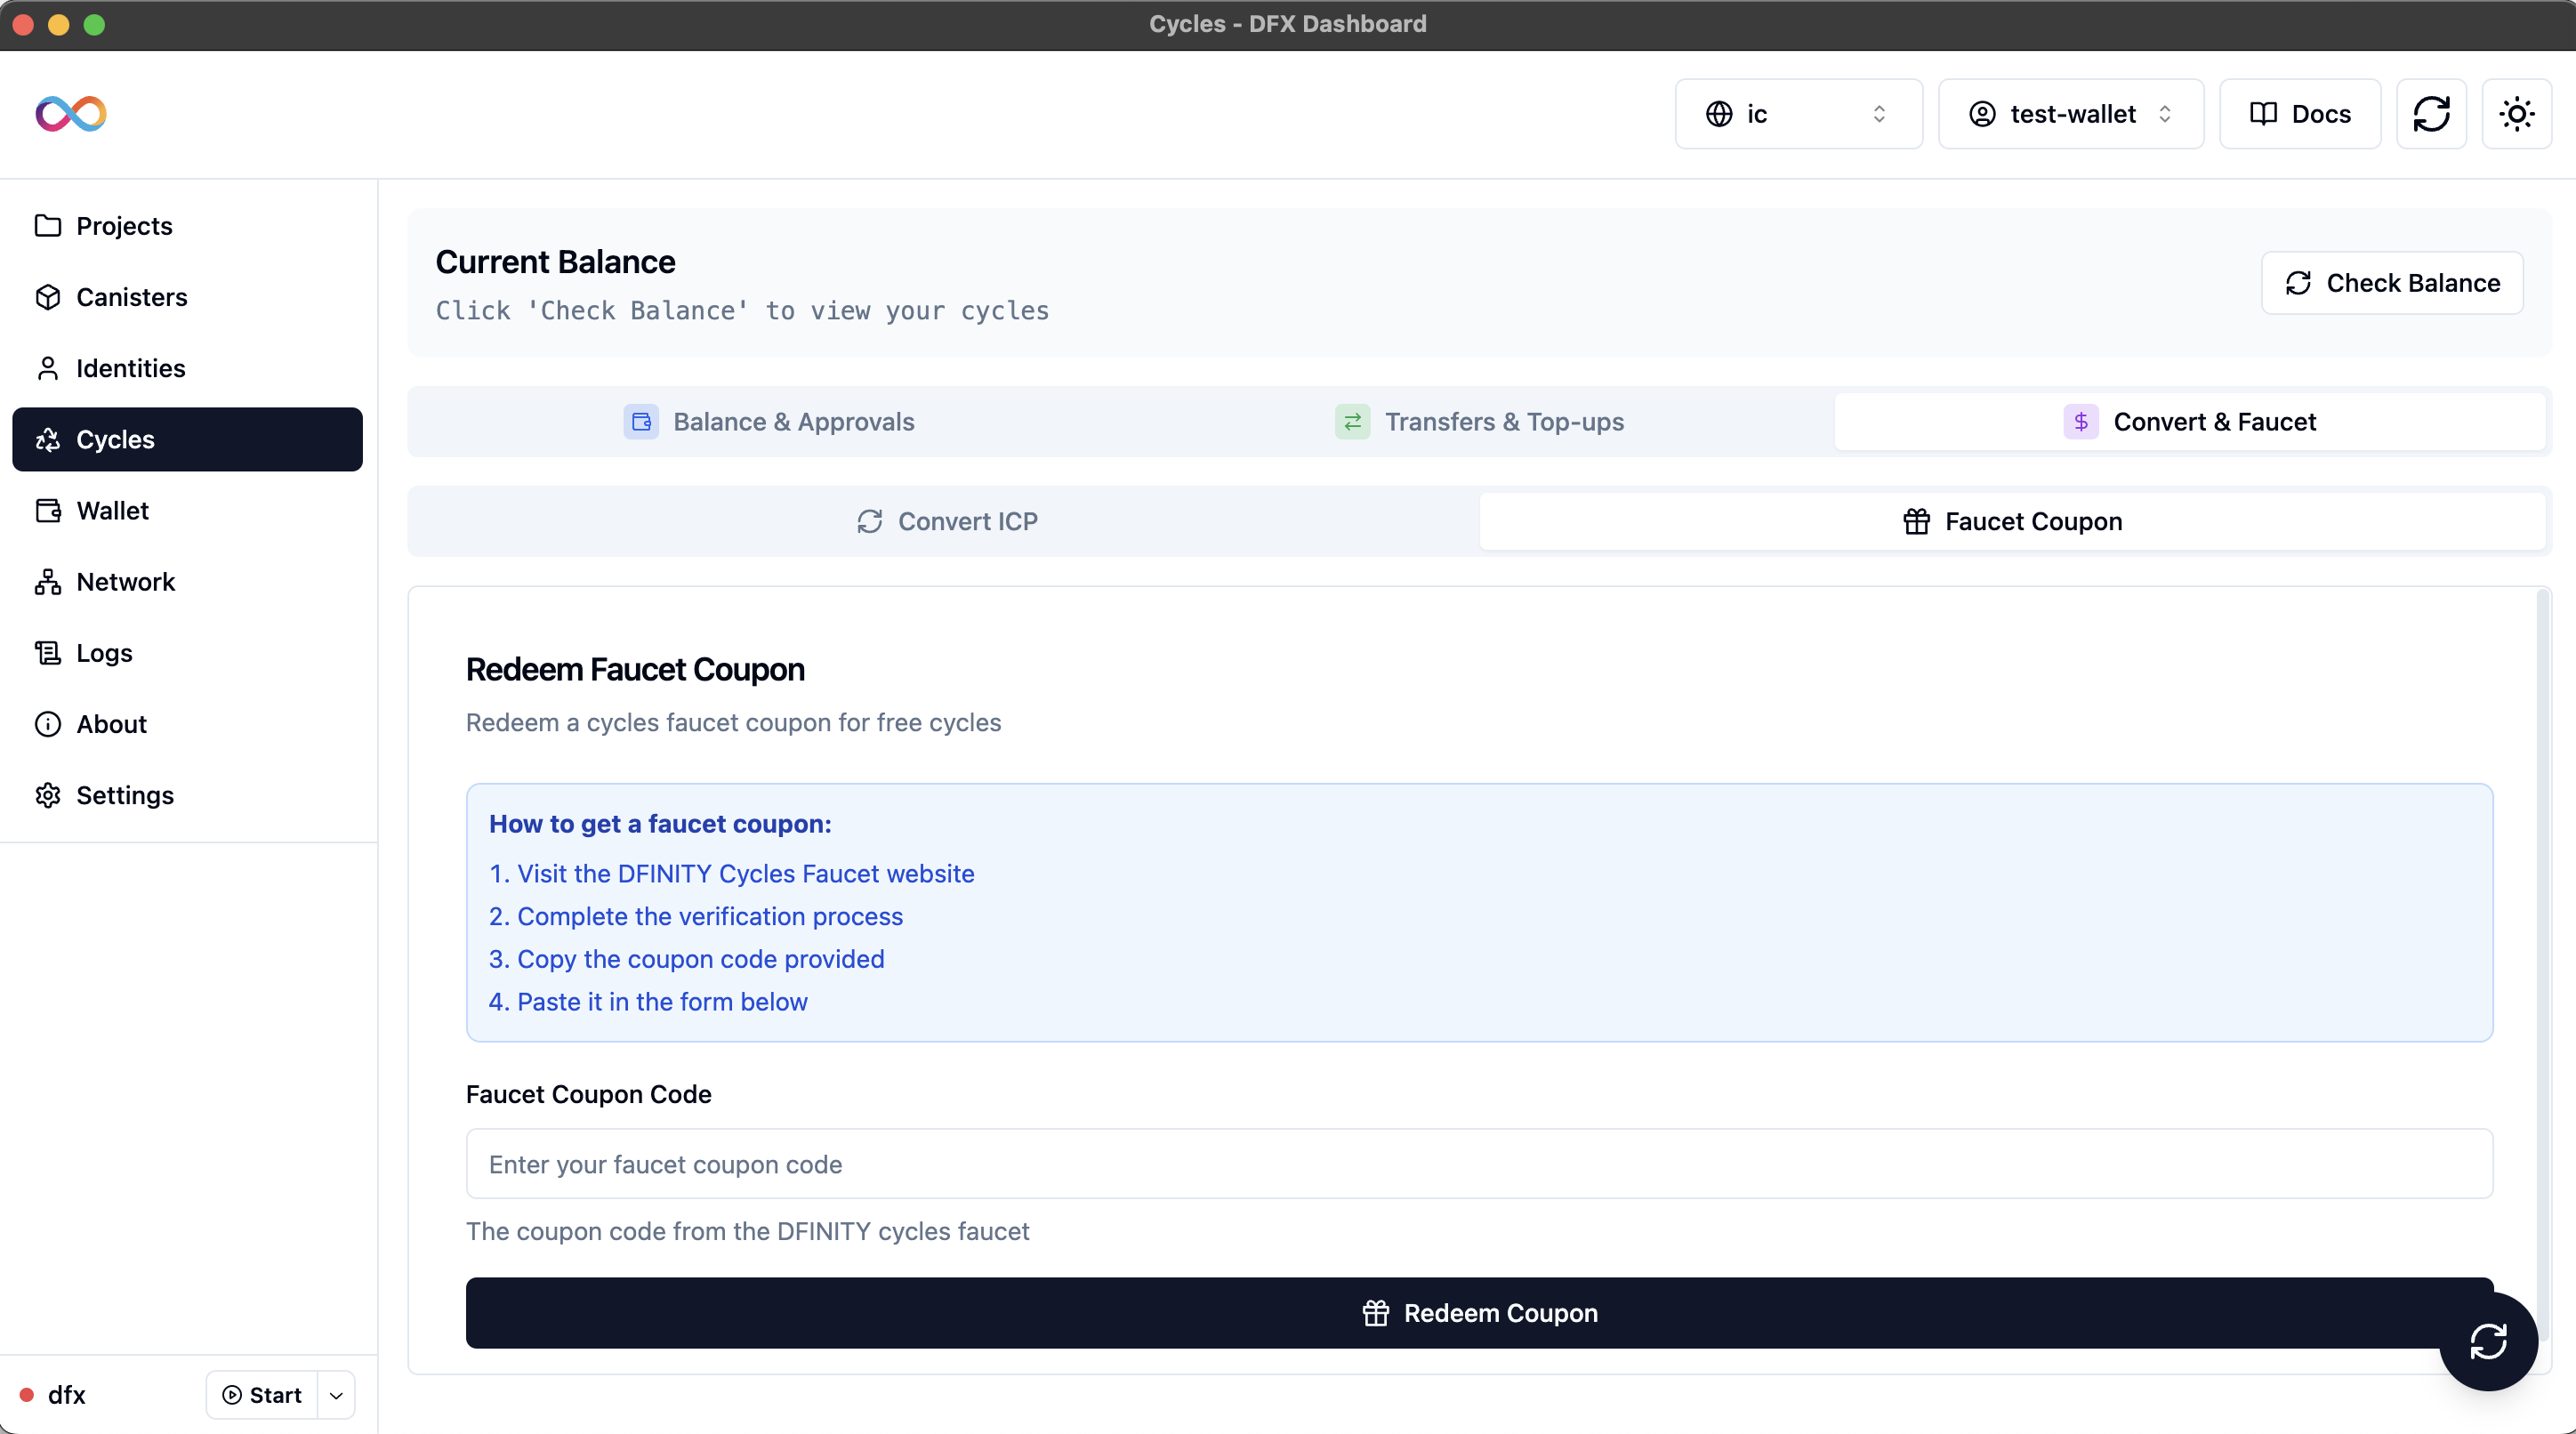The image size is (2576, 1434).
Task: Click the Redeem Coupon button
Action: [x=1479, y=1312]
